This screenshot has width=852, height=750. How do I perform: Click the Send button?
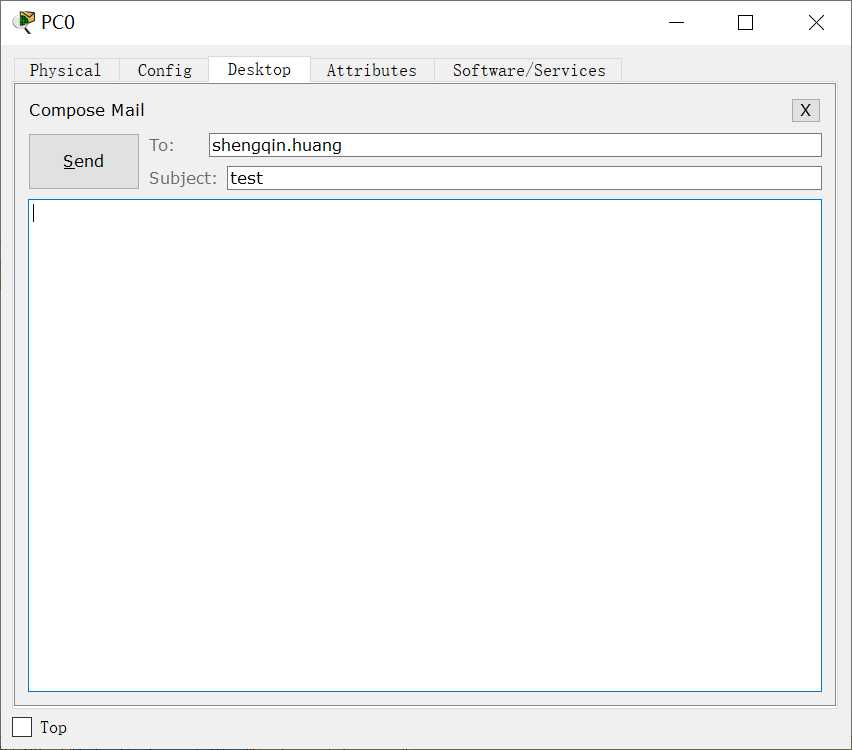pos(84,161)
